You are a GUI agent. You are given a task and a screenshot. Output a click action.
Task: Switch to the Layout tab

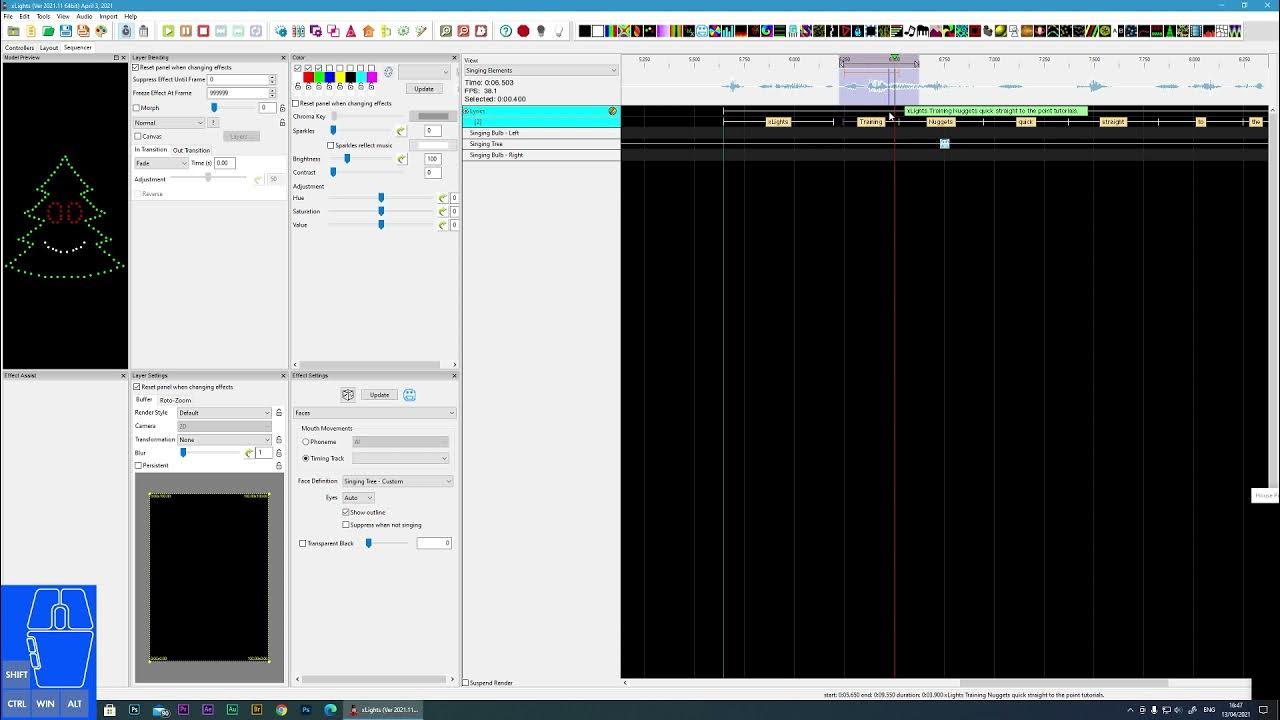pos(49,48)
